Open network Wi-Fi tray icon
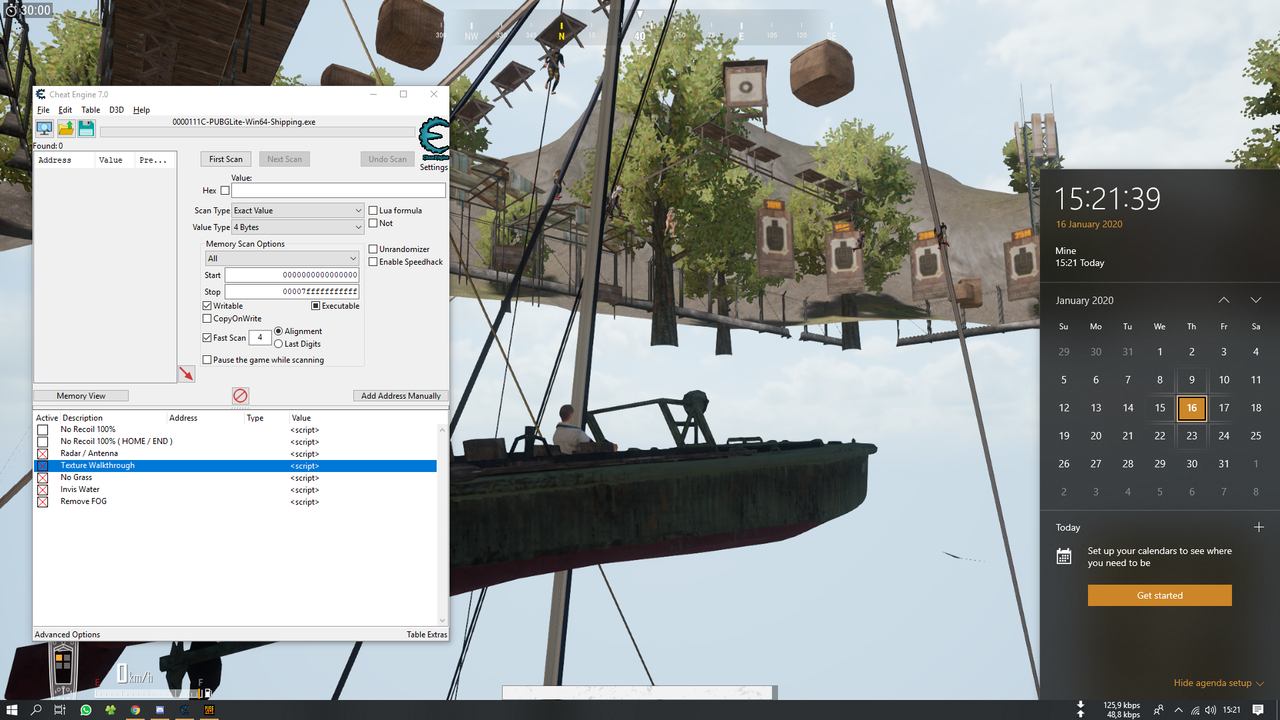Viewport: 1280px width, 720px height. (x=1194, y=709)
